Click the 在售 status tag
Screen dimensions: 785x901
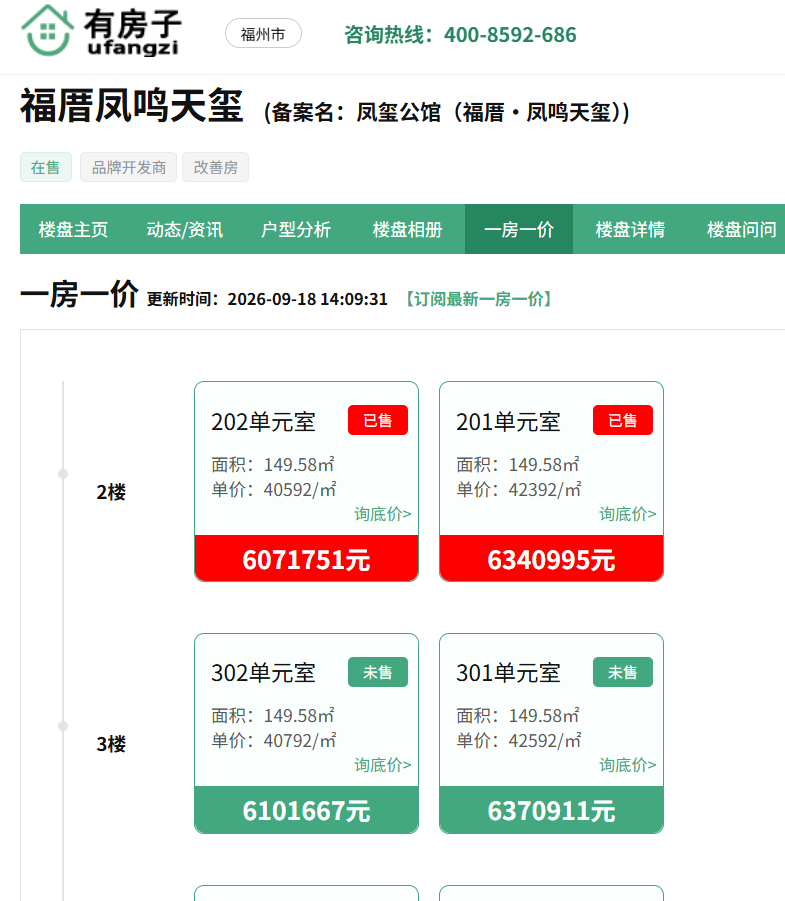46,167
